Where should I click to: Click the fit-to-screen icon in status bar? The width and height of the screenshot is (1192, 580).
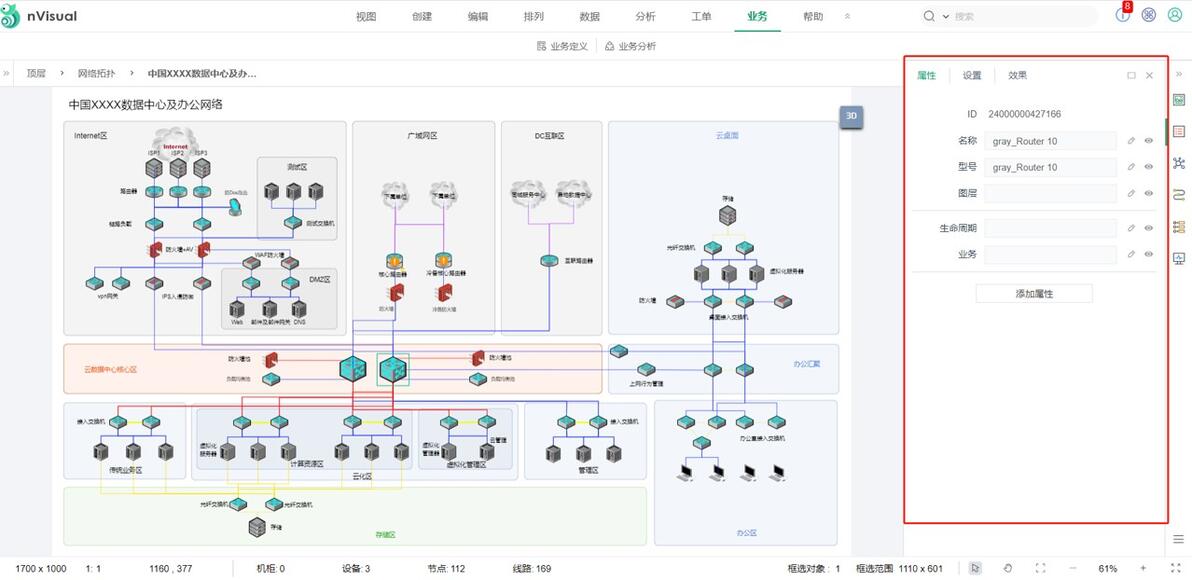pyautogui.click(x=1038, y=568)
